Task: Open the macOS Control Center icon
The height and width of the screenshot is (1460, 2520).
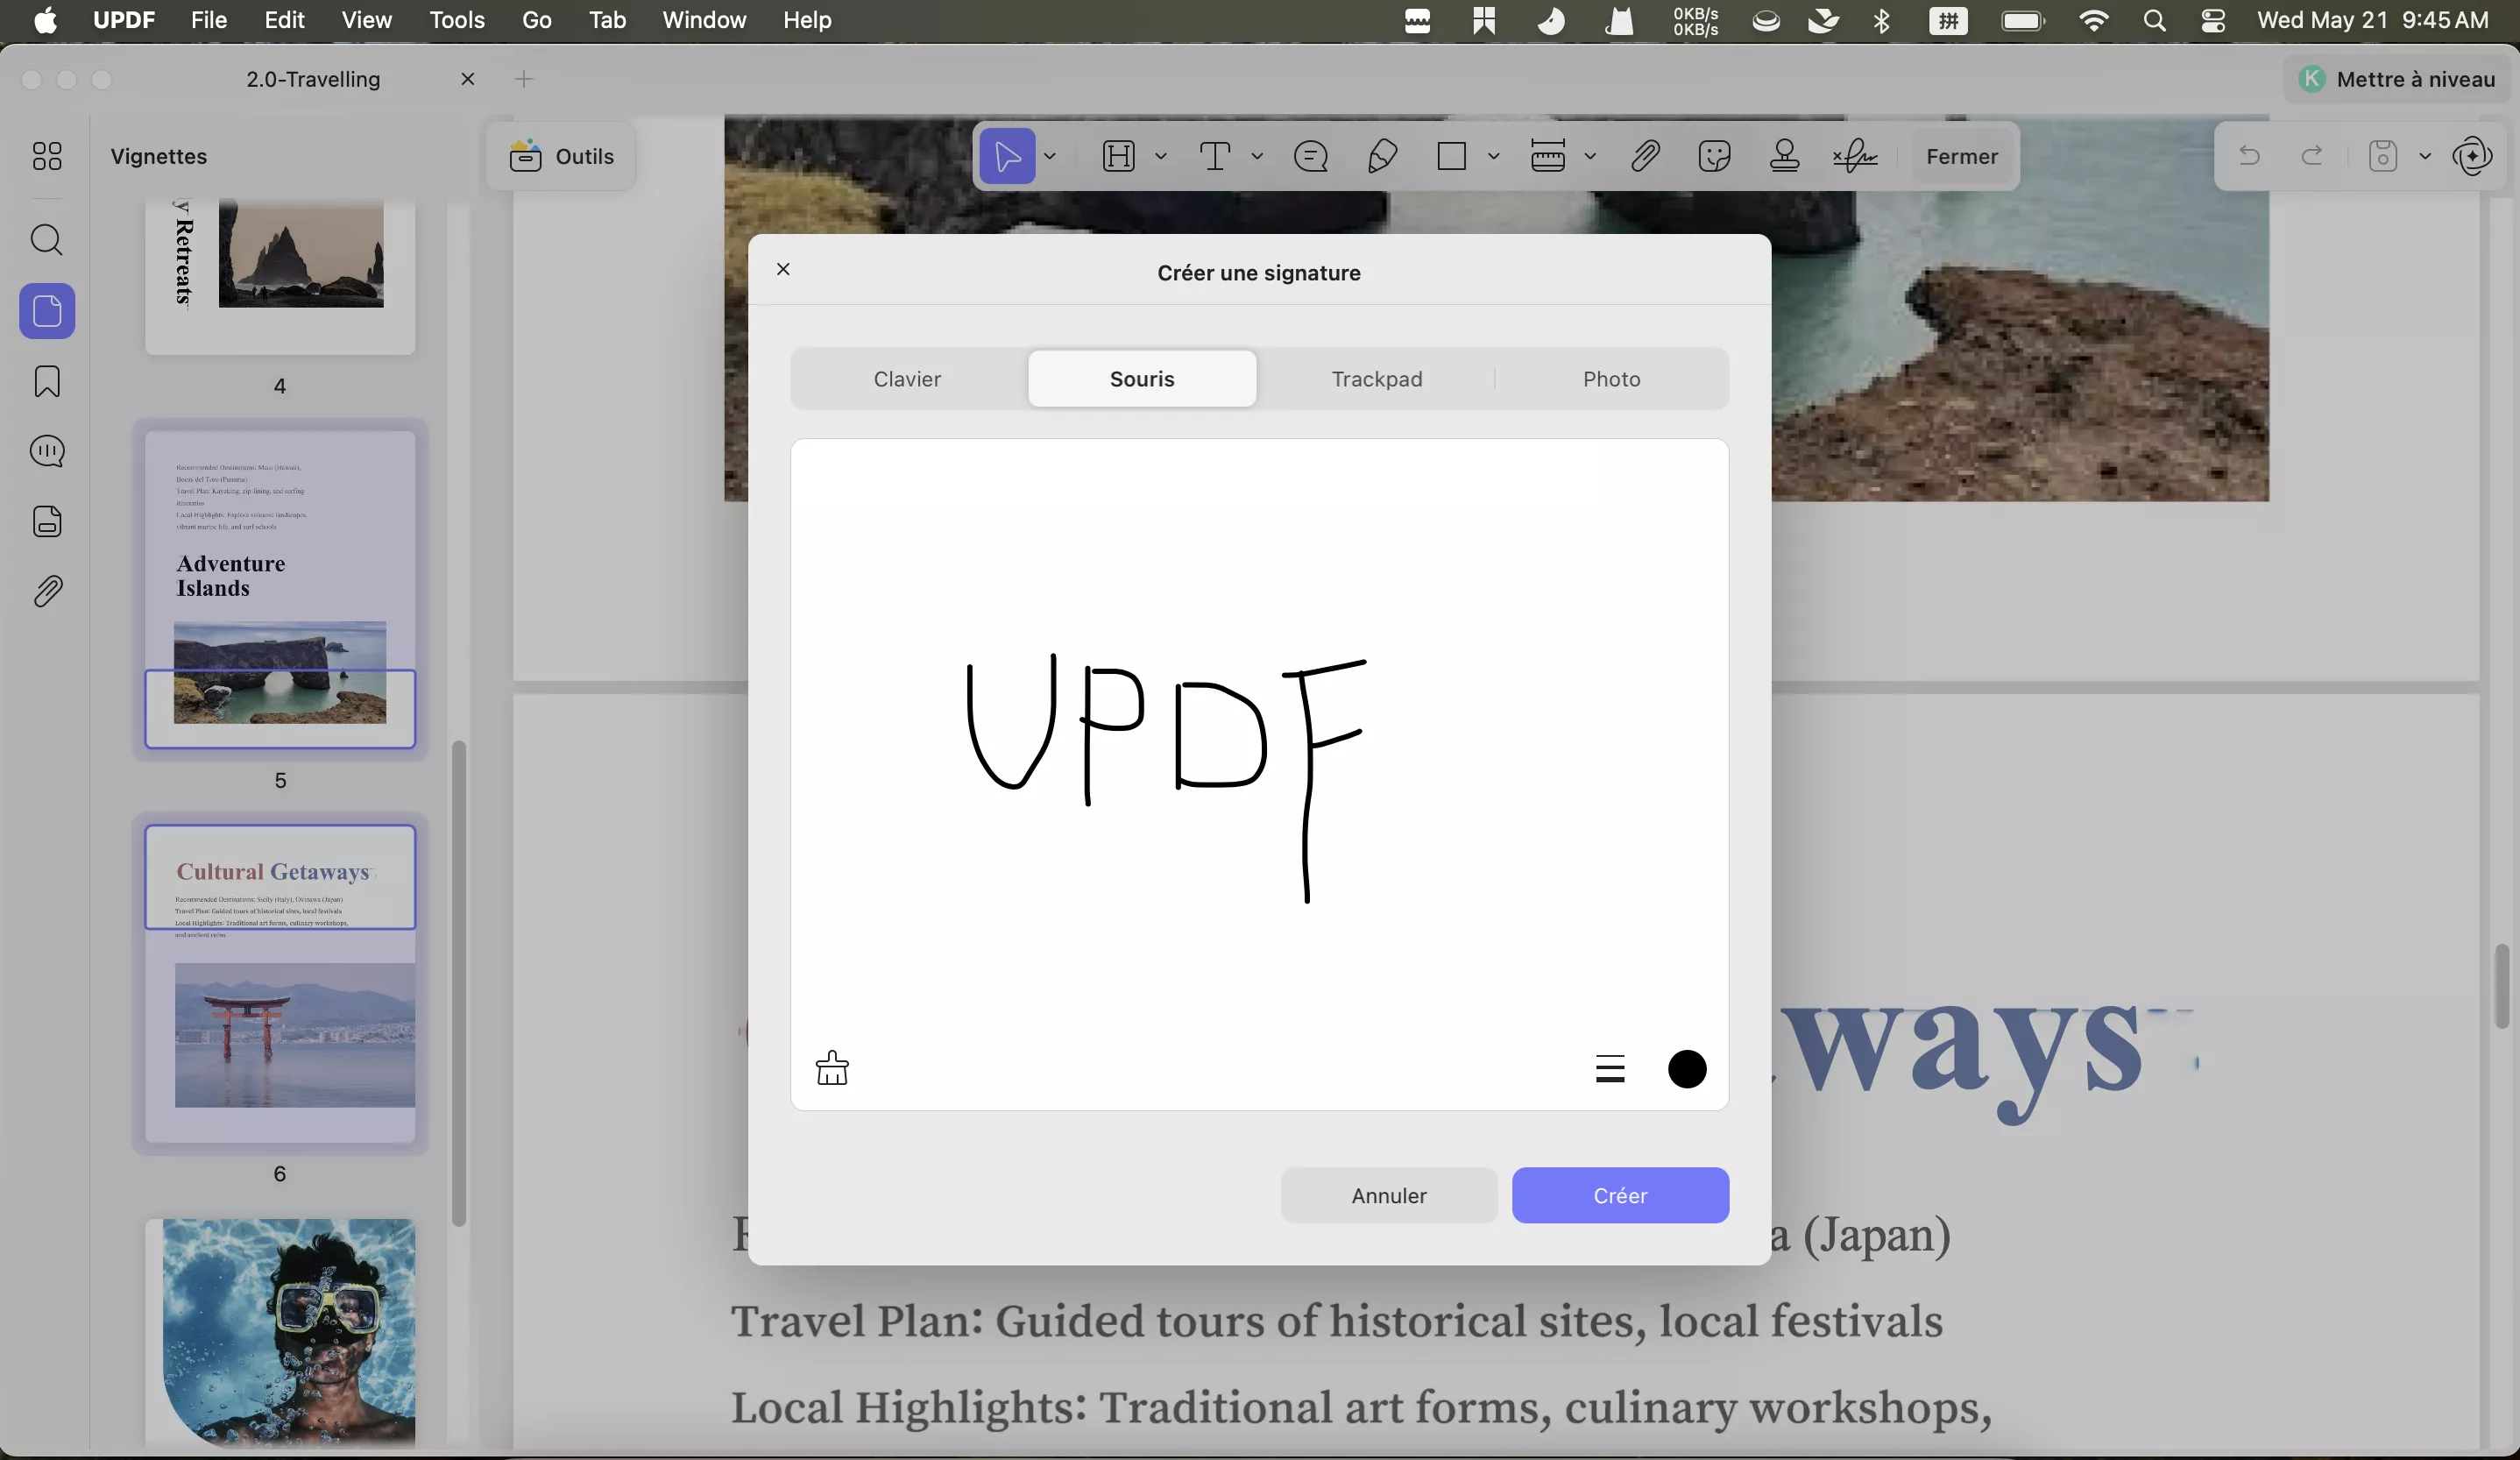Action: (x=2213, y=20)
